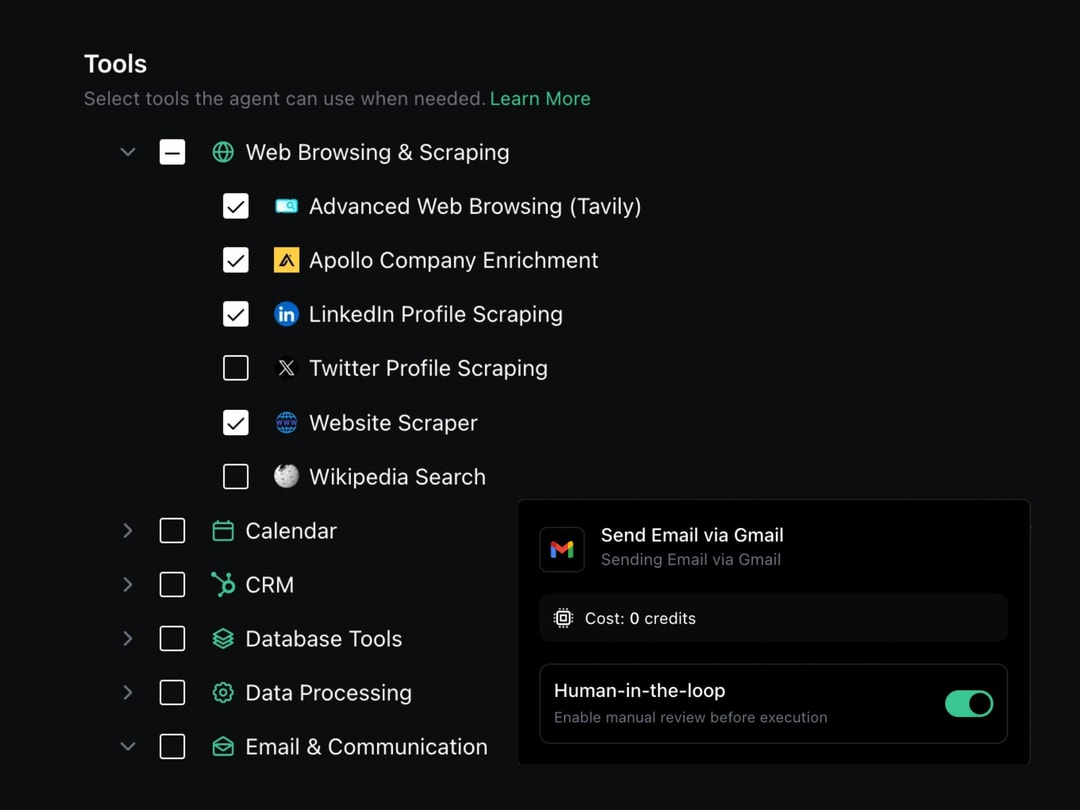Select the Website Scraper tool label
The image size is (1080, 810).
click(x=393, y=423)
